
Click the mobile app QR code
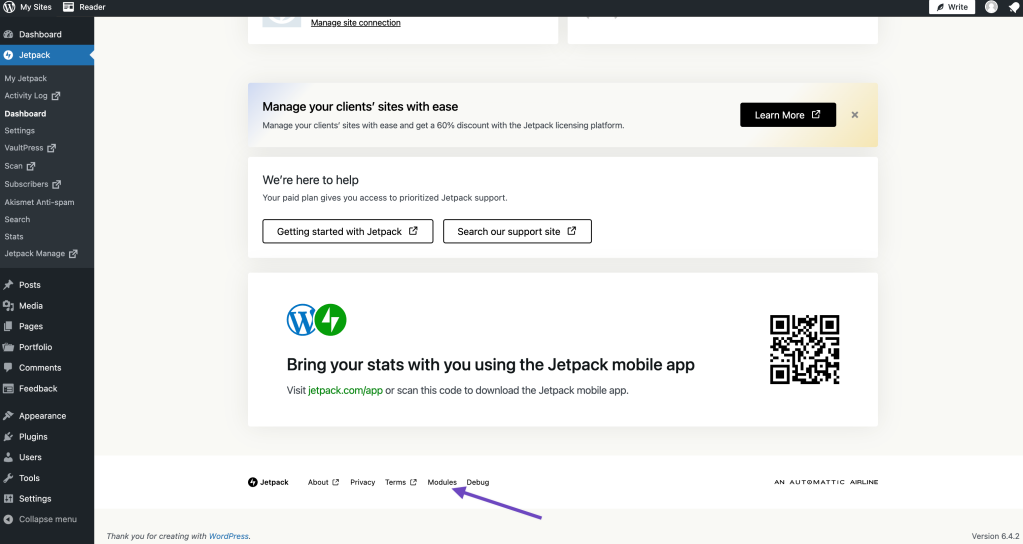click(804, 350)
